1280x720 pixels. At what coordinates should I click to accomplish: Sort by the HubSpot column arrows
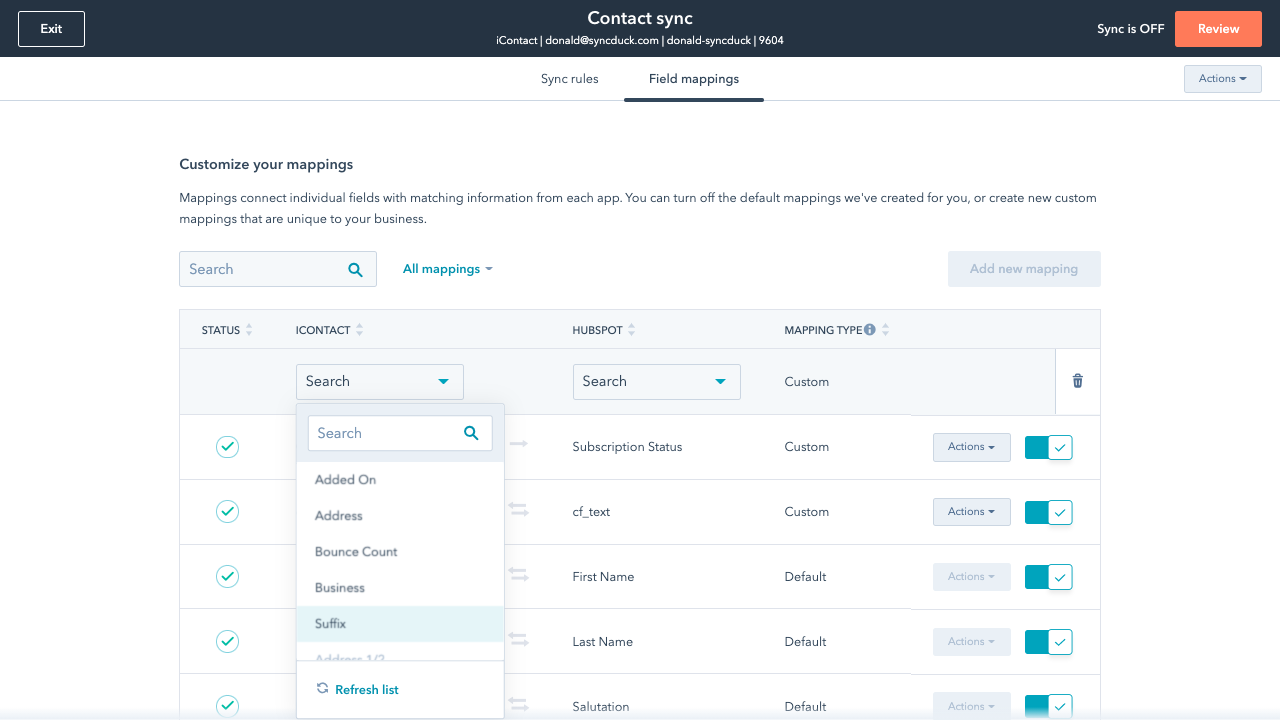point(631,330)
